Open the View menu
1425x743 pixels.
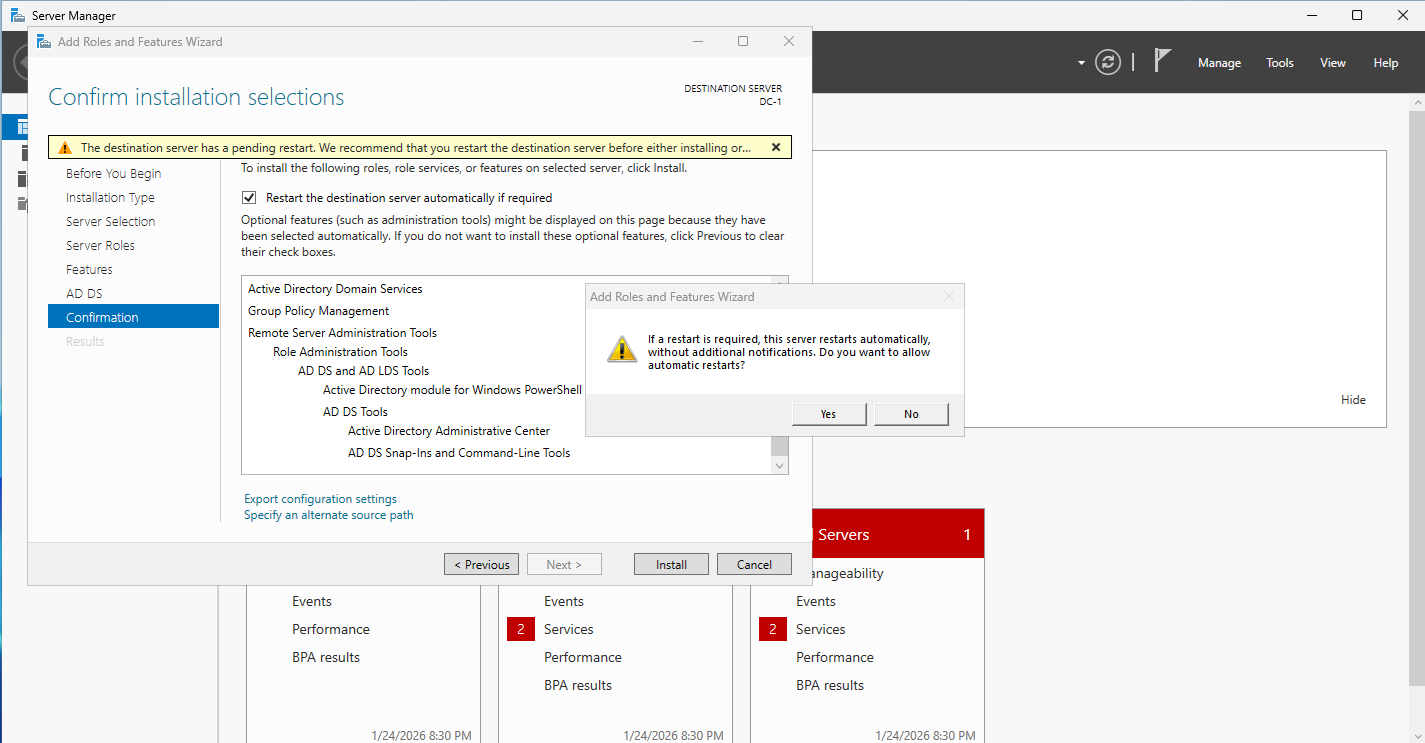click(1333, 63)
